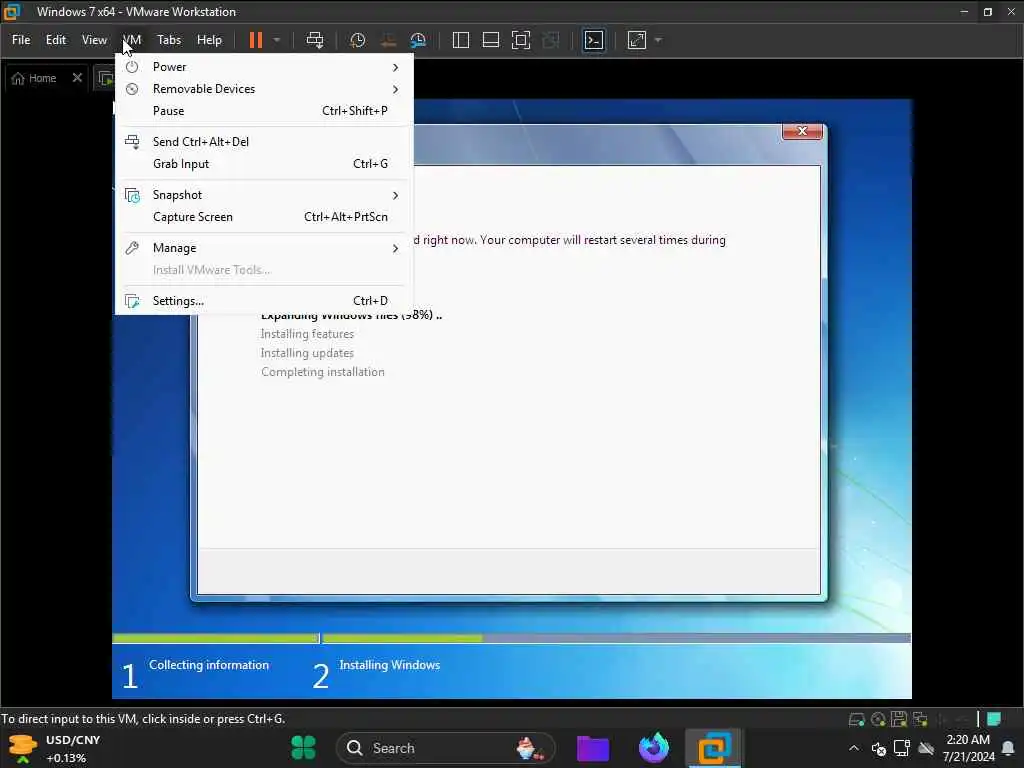The width and height of the screenshot is (1024, 768).
Task: Click the Manage submenu chevron arrow
Action: tap(395, 249)
